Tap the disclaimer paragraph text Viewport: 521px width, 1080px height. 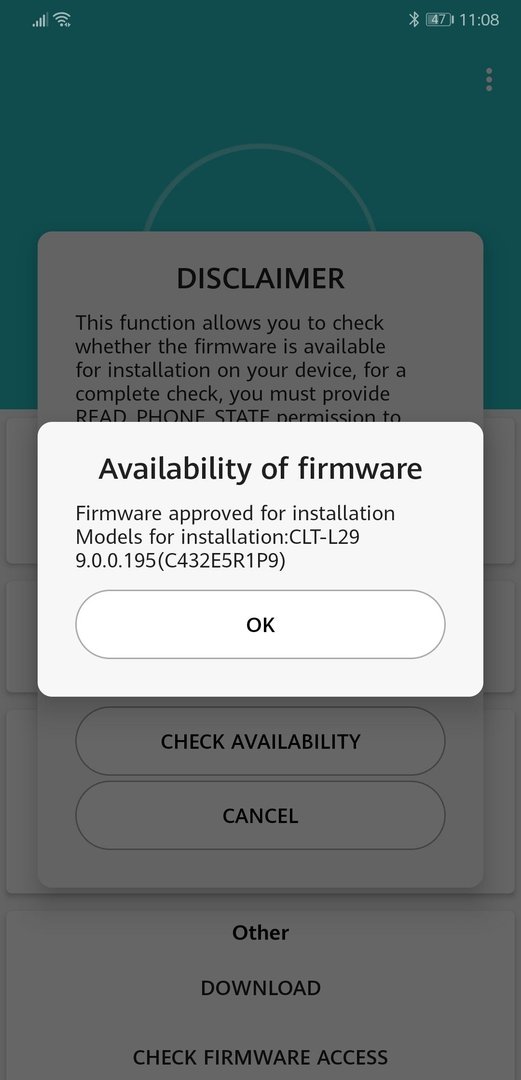pos(241,369)
